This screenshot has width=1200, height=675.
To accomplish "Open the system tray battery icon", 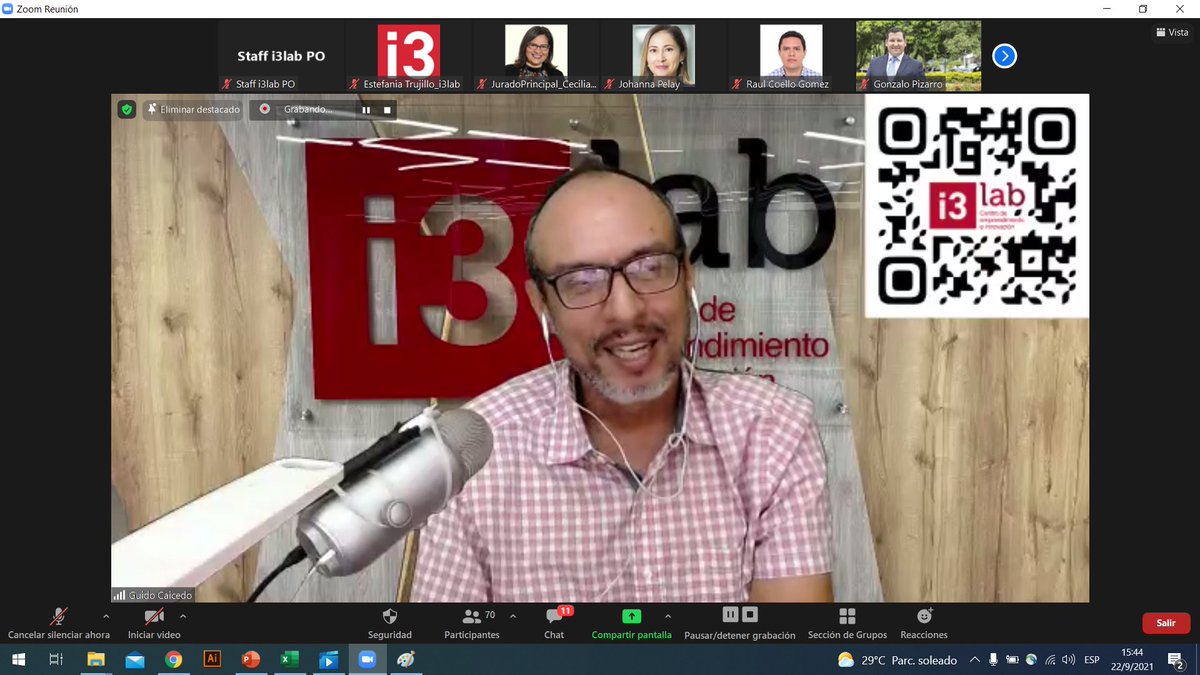I will tap(1012, 660).
